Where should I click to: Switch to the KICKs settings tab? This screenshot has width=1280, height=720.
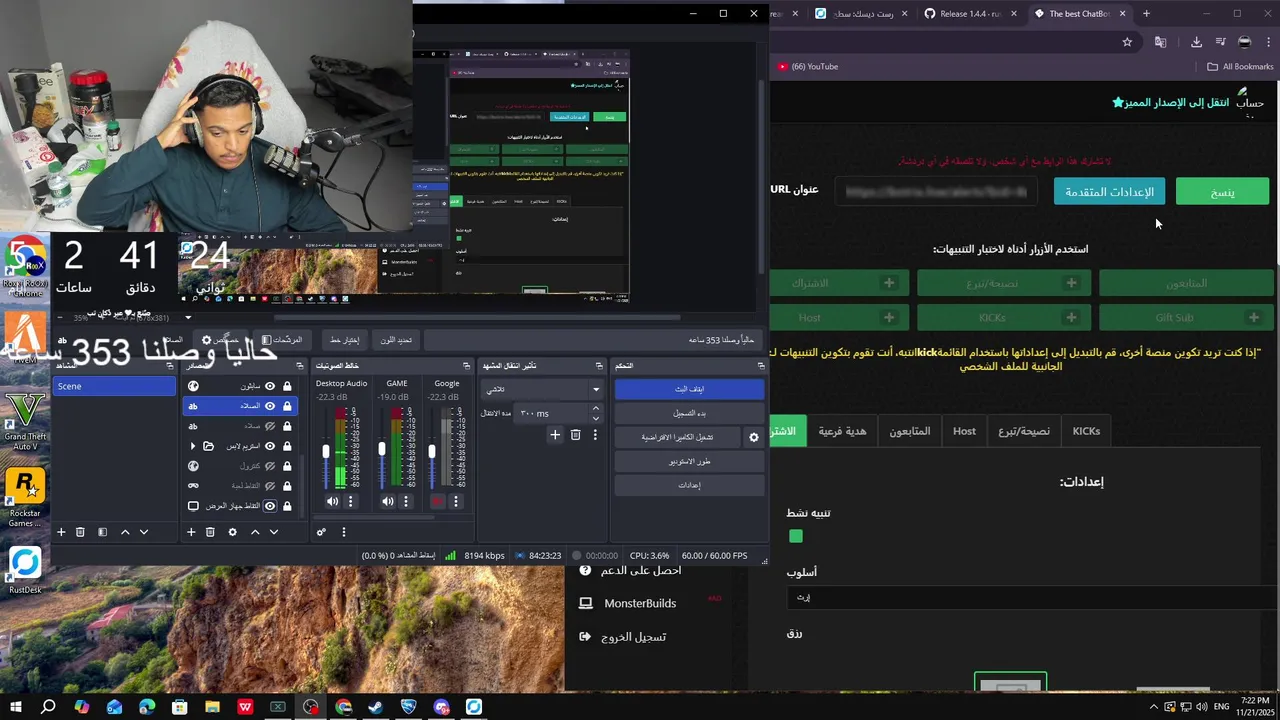1086,431
